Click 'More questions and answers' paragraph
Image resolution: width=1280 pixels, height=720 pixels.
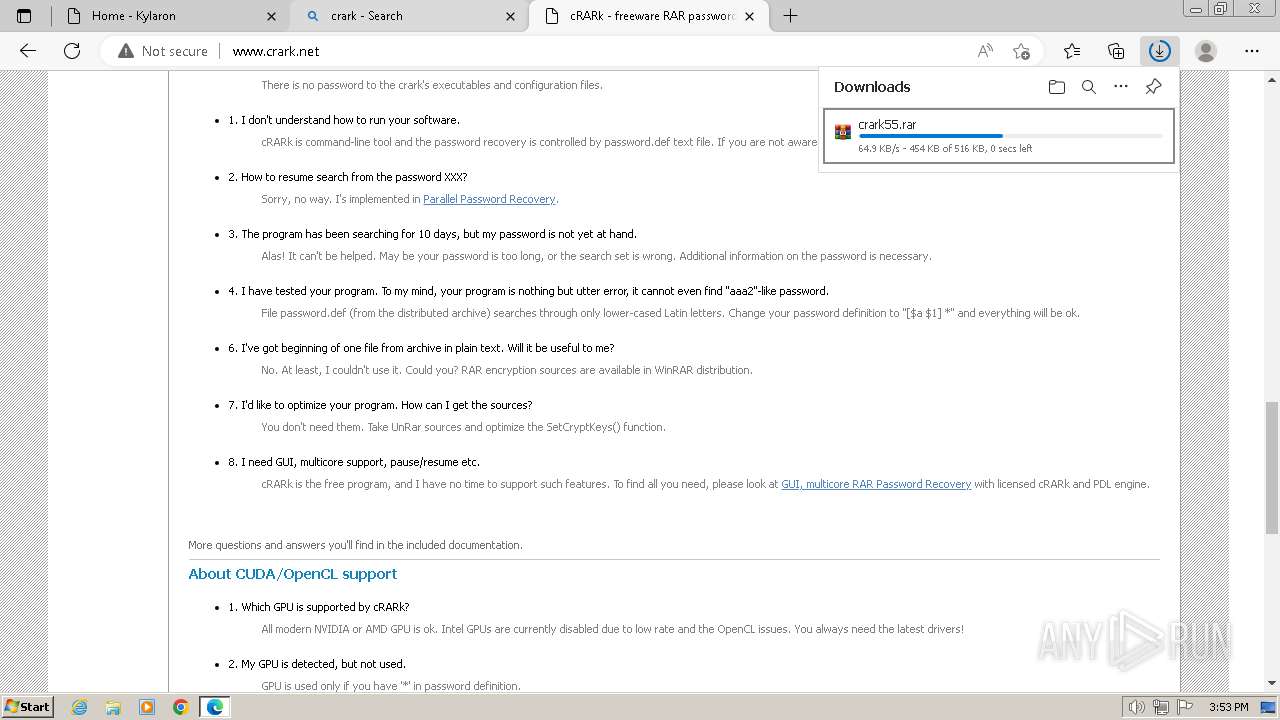[355, 545]
